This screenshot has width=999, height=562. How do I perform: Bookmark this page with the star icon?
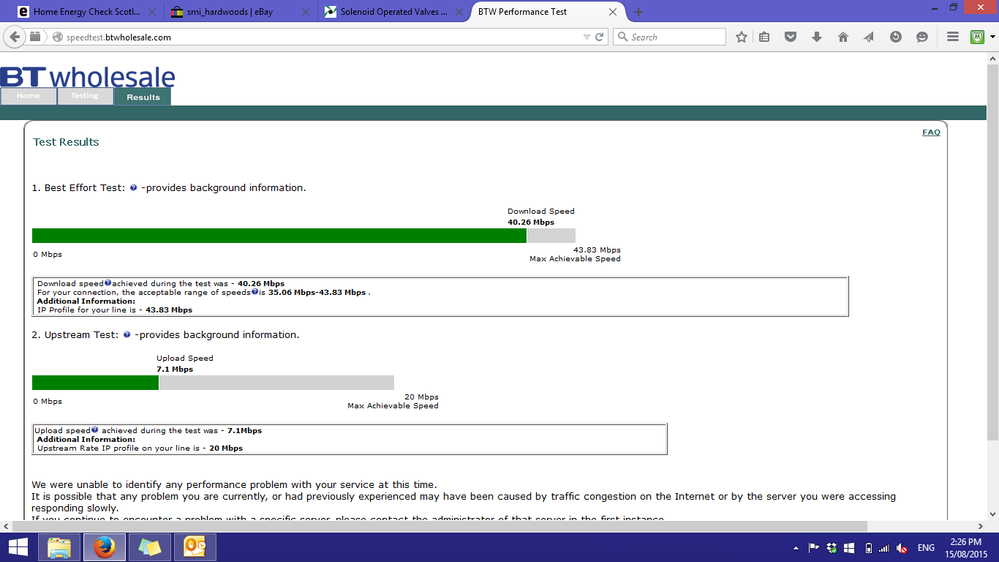tap(741, 37)
